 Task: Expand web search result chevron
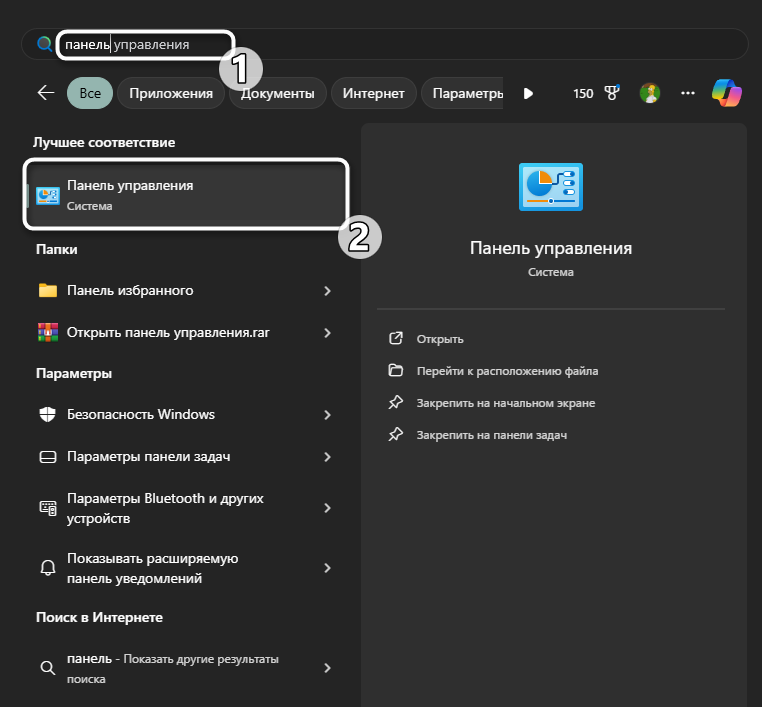[x=328, y=668]
